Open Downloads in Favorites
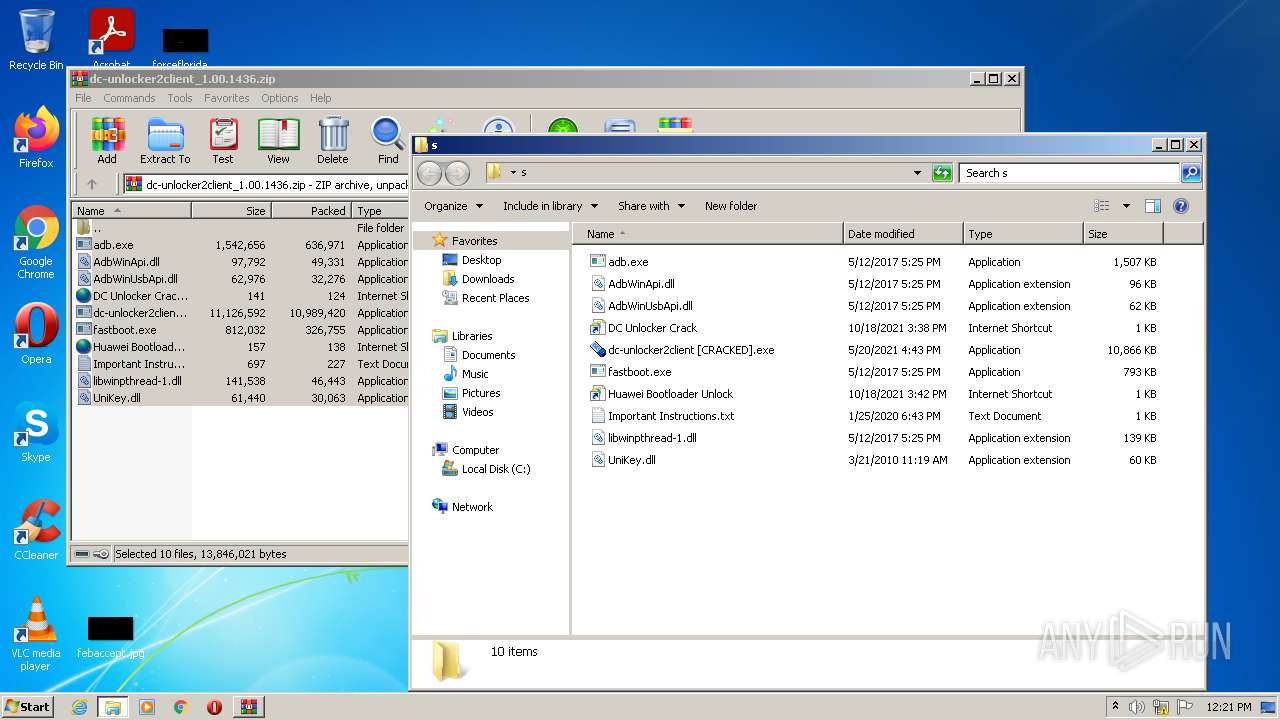 coord(488,279)
